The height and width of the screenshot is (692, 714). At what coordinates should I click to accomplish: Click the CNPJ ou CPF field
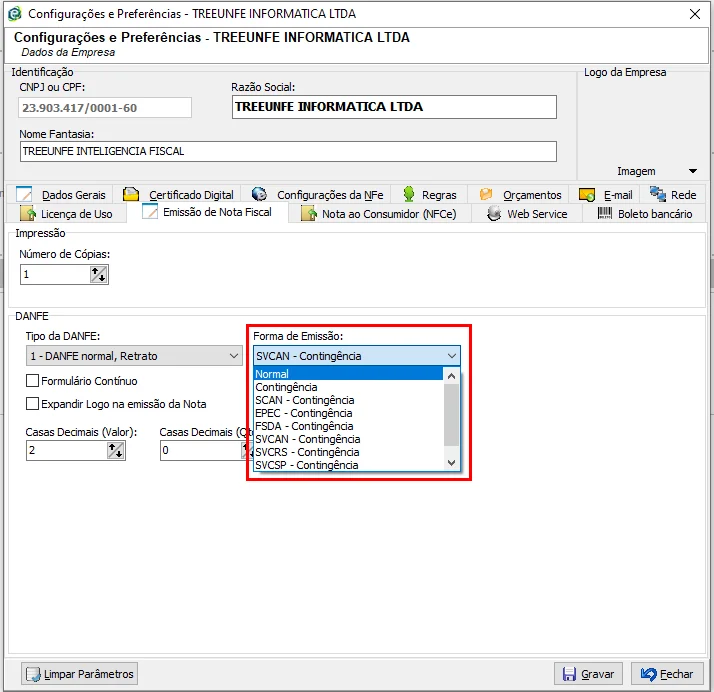pos(105,107)
